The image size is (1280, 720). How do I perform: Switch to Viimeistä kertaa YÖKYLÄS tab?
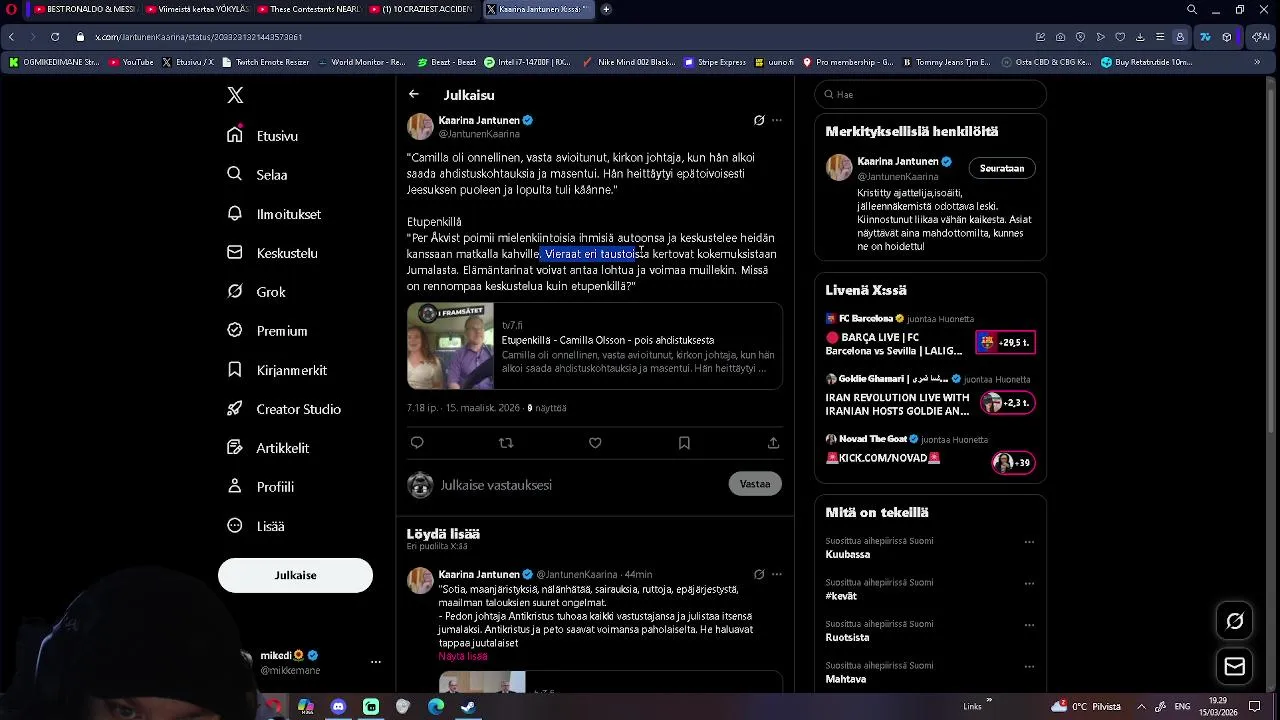[x=196, y=9]
